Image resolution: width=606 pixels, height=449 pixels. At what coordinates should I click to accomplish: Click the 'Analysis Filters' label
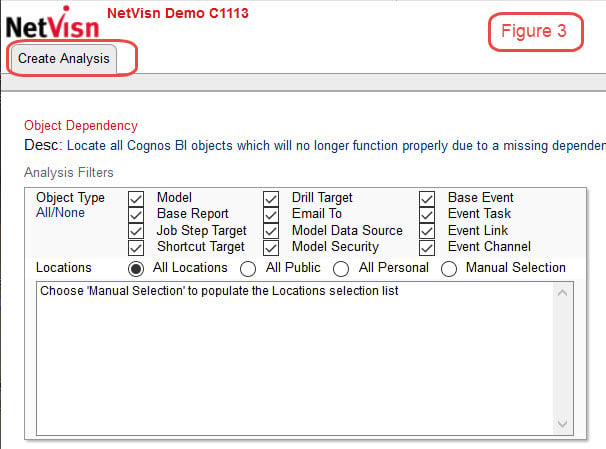point(69,172)
